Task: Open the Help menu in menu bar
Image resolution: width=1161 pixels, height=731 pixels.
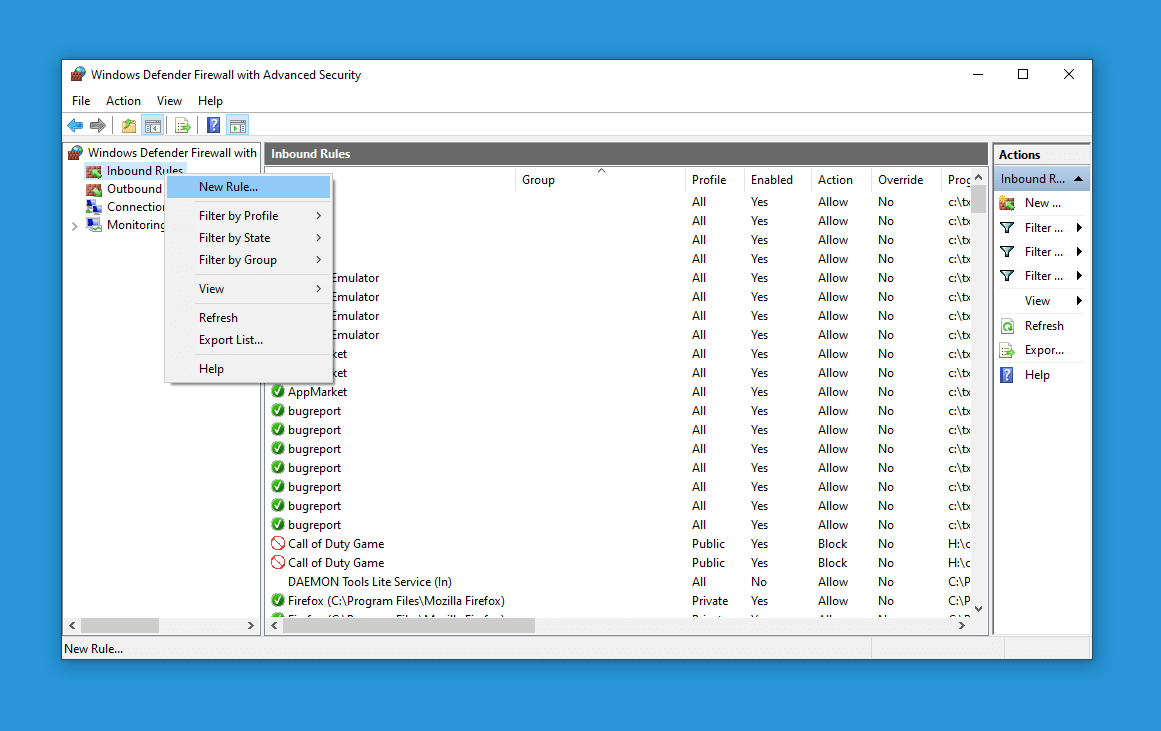Action: click(x=210, y=101)
